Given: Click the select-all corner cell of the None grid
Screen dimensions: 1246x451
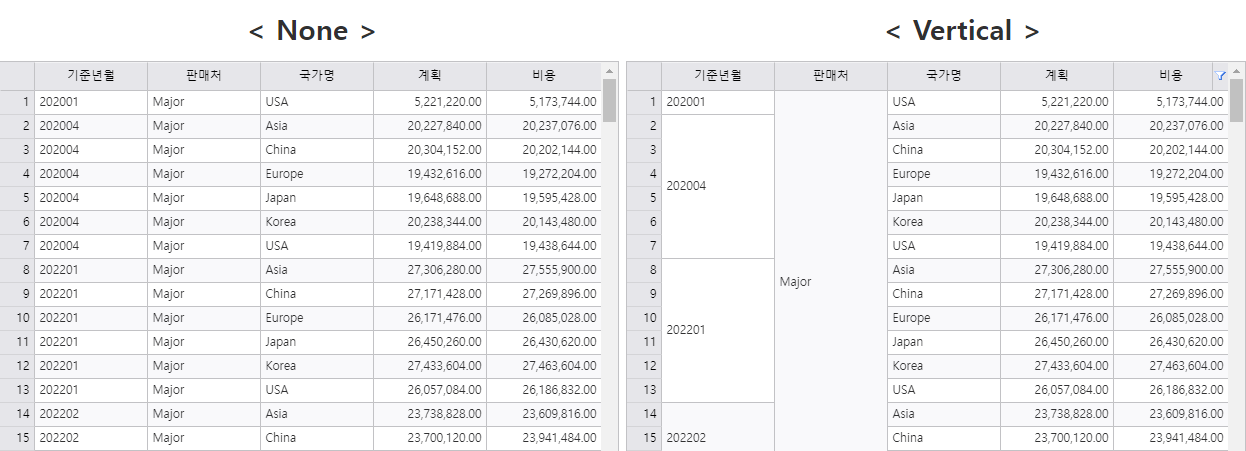Looking at the screenshot, I should [17, 76].
